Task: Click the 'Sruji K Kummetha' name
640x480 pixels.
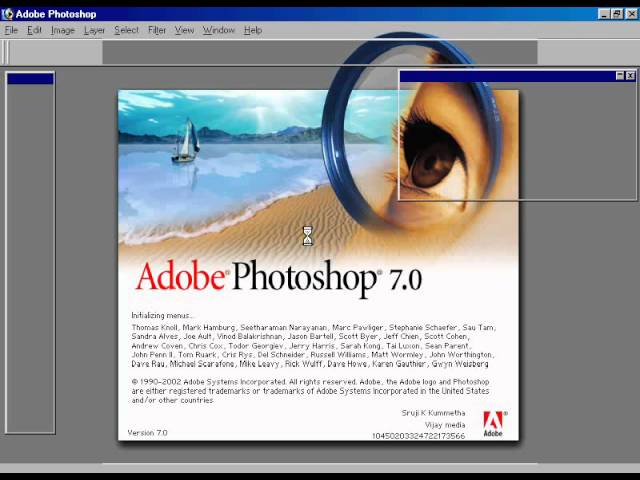Action: point(433,413)
